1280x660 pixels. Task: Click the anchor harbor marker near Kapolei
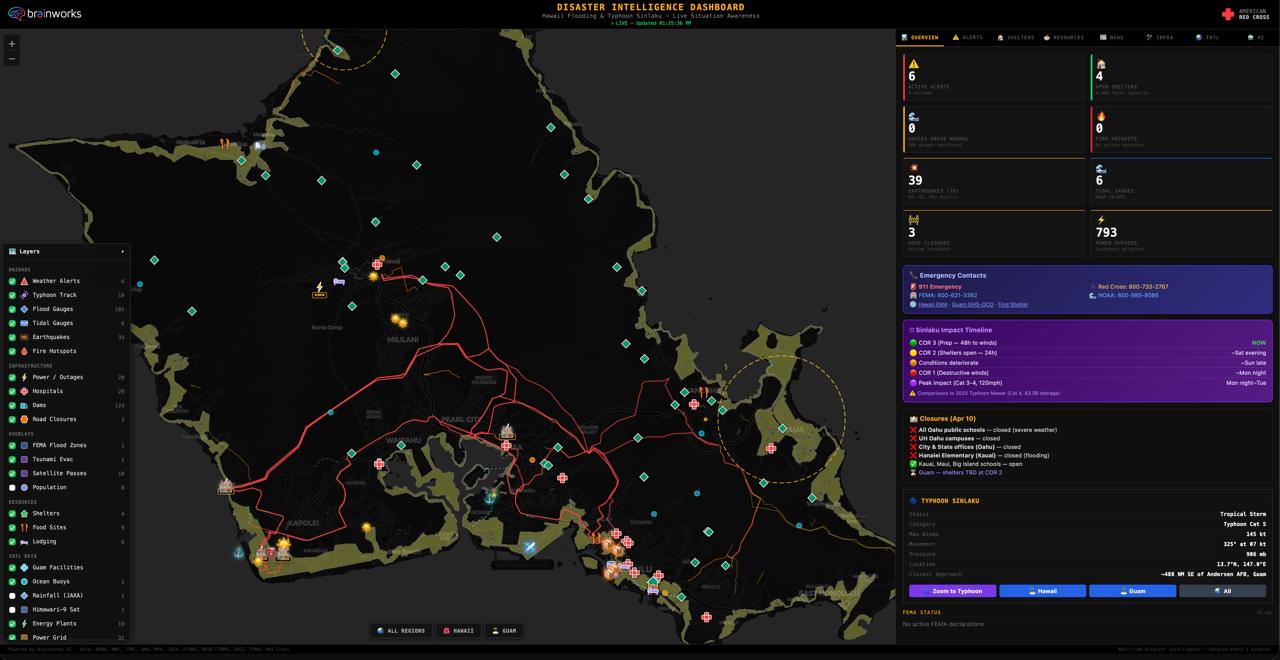point(239,552)
